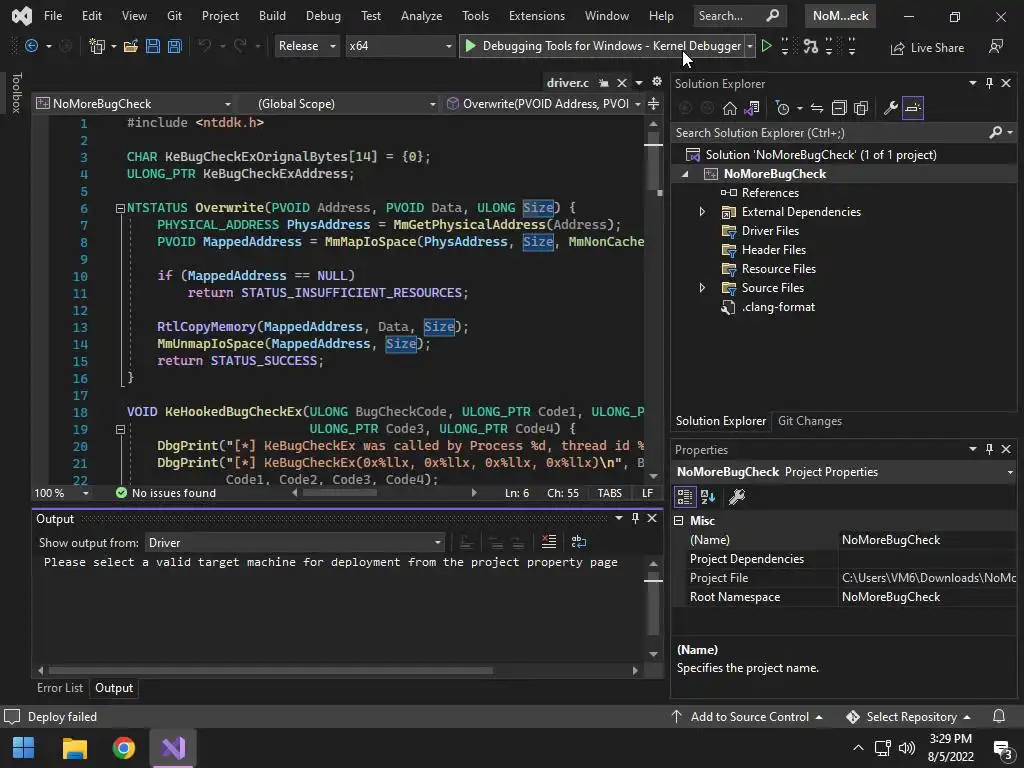Start without debugging green outline arrow
1024x768 pixels.
pos(767,46)
